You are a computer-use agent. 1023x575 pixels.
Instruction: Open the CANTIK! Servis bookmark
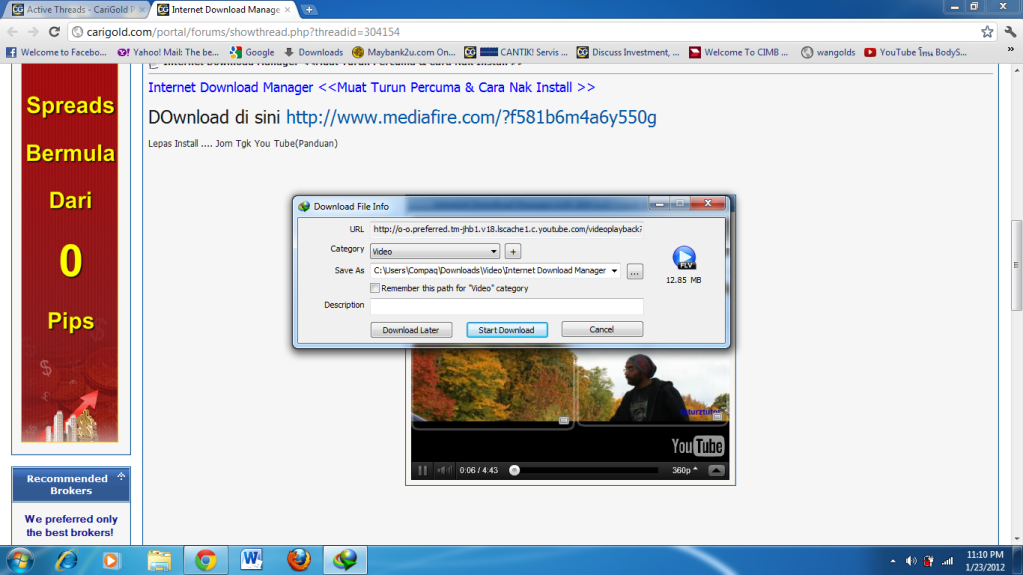tap(516, 52)
